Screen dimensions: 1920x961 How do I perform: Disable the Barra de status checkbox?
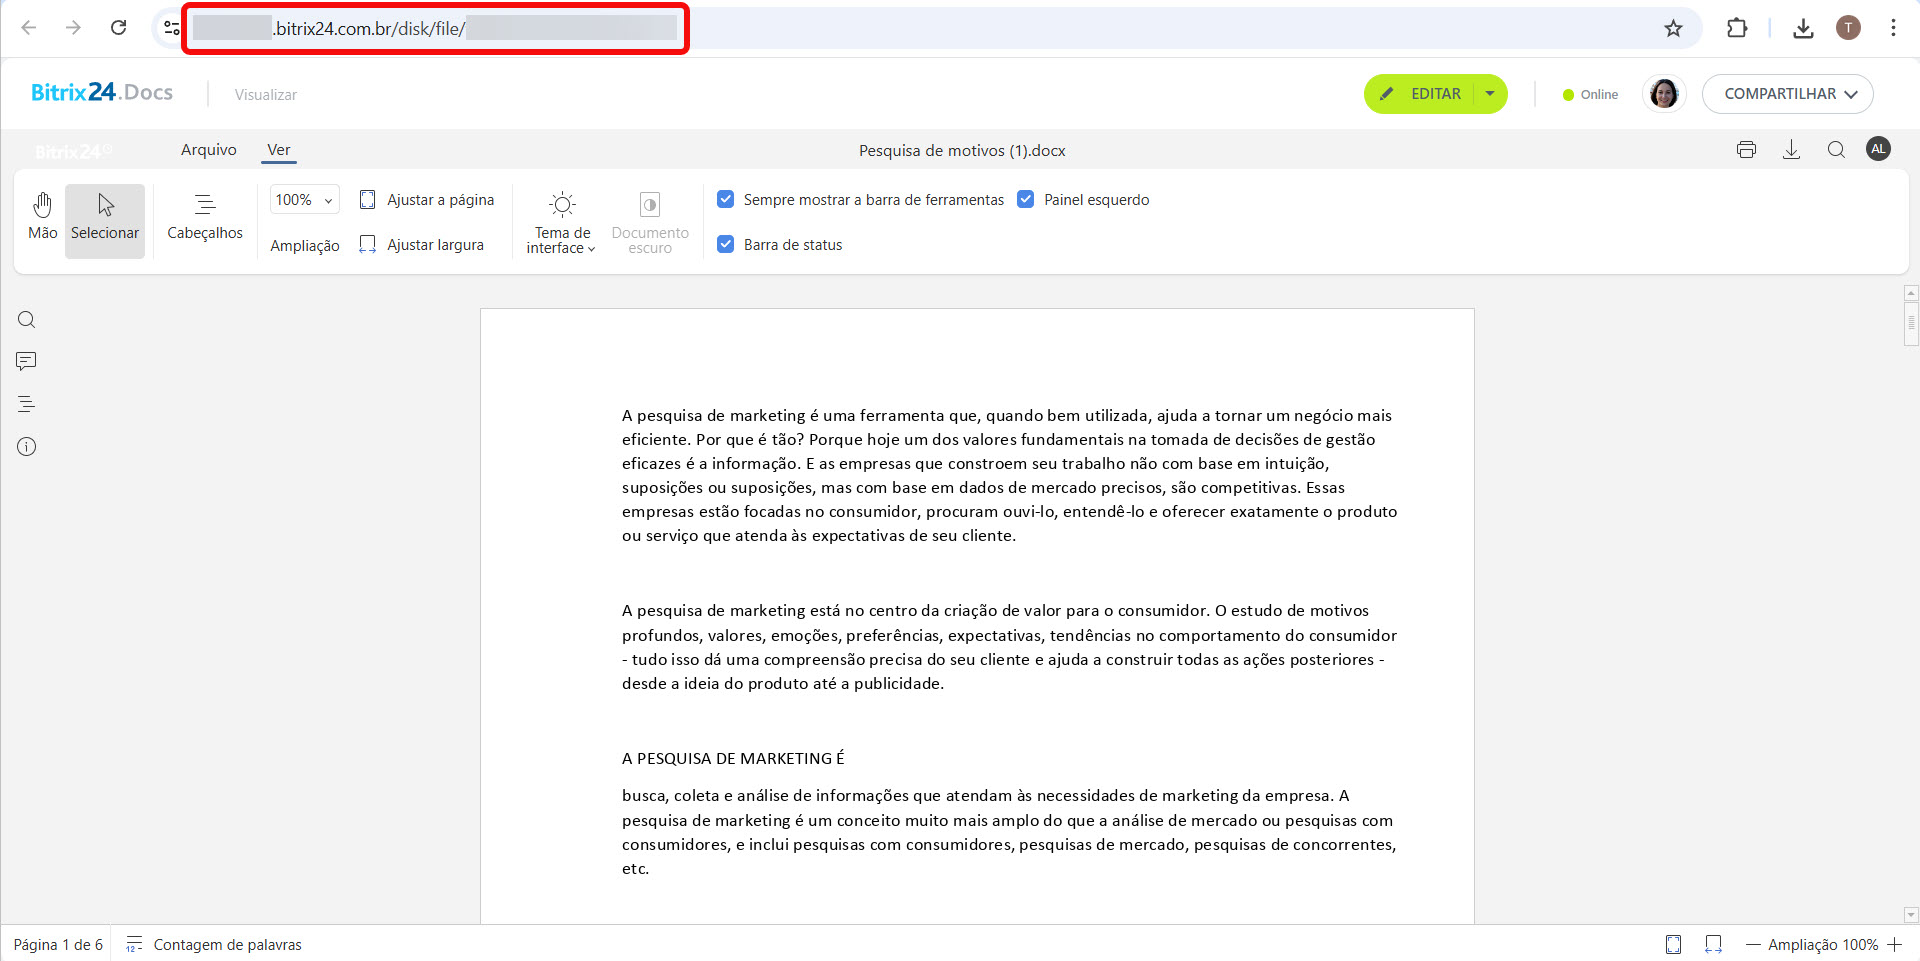[726, 245]
